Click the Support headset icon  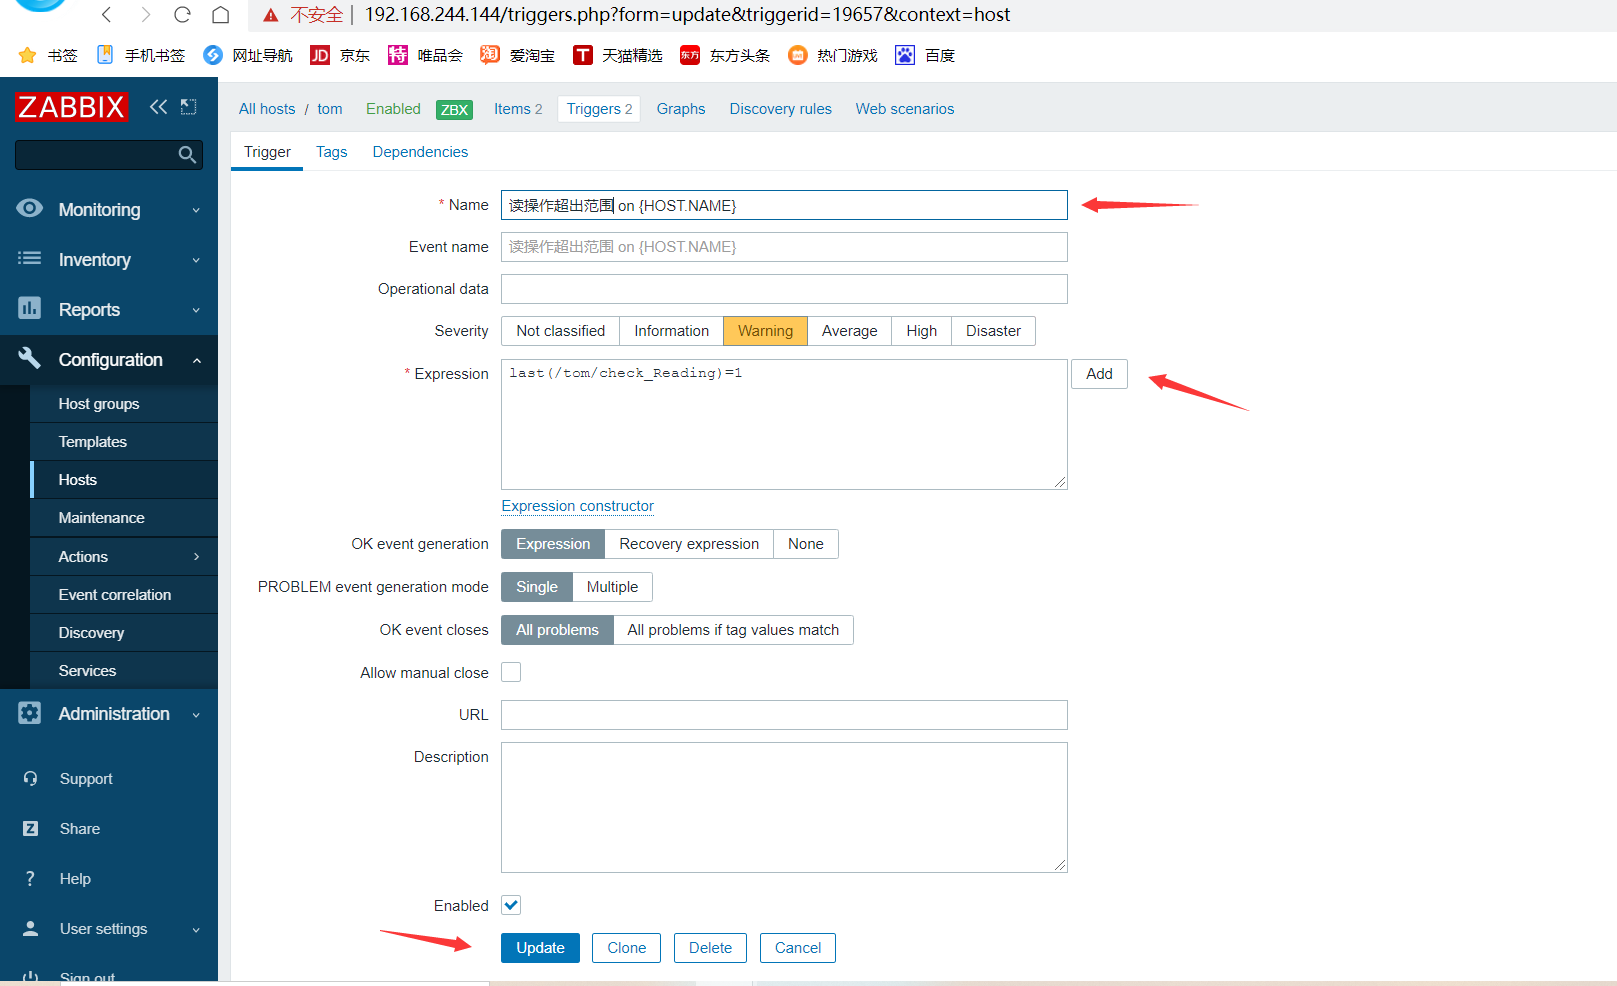tap(31, 778)
